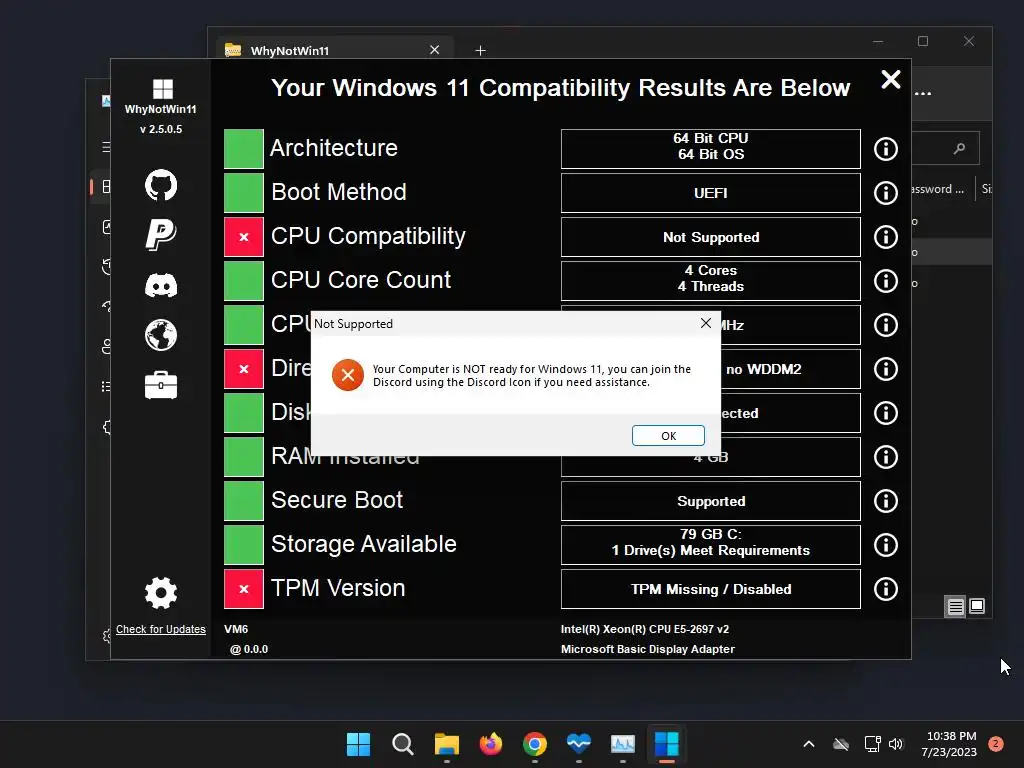Show info for Boot Method row
Viewport: 1024px width, 768px height.
pos(886,193)
